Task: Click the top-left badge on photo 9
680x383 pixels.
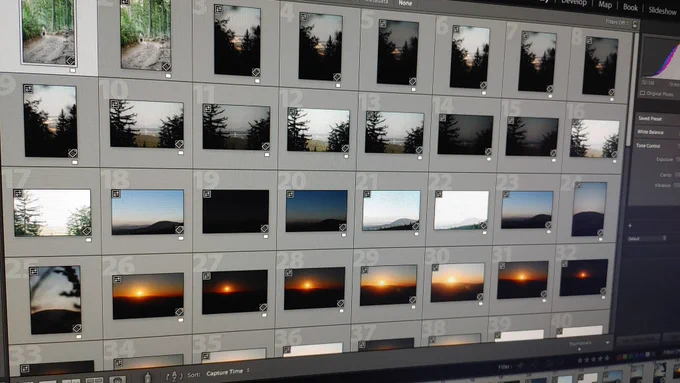Action: pyautogui.click(x=28, y=89)
